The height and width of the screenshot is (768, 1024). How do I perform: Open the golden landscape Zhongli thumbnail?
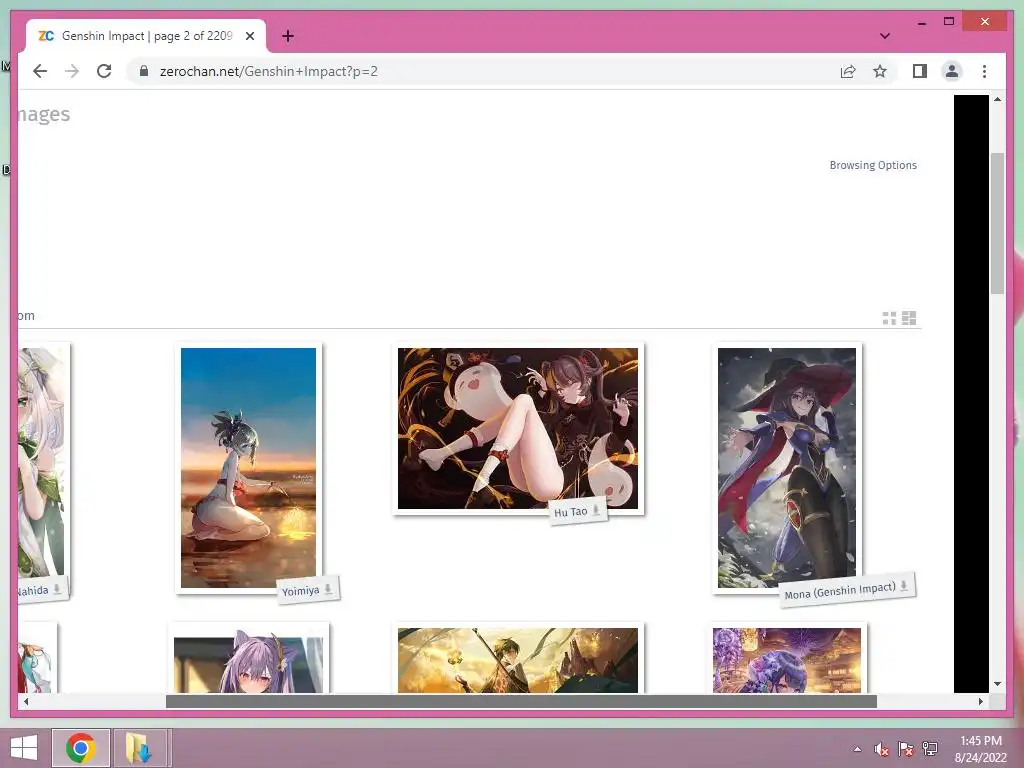click(518, 660)
